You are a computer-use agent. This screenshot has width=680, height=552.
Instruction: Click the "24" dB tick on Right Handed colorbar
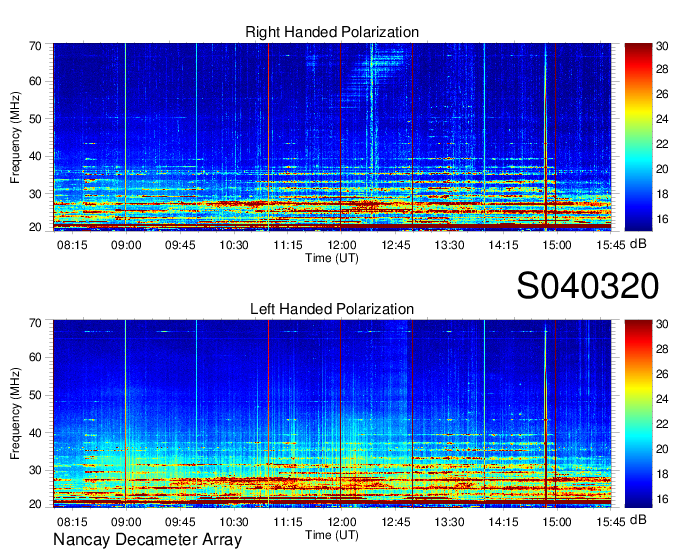click(x=662, y=119)
